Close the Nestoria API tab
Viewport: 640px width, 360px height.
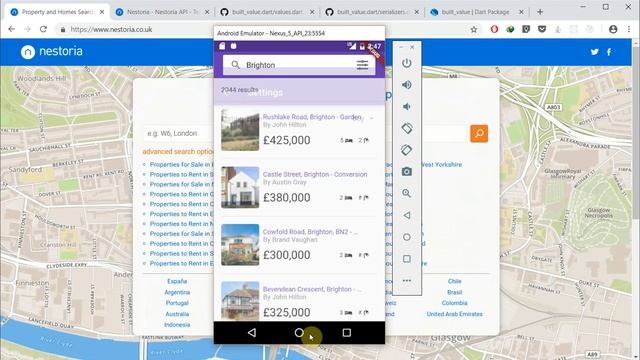tap(207, 12)
